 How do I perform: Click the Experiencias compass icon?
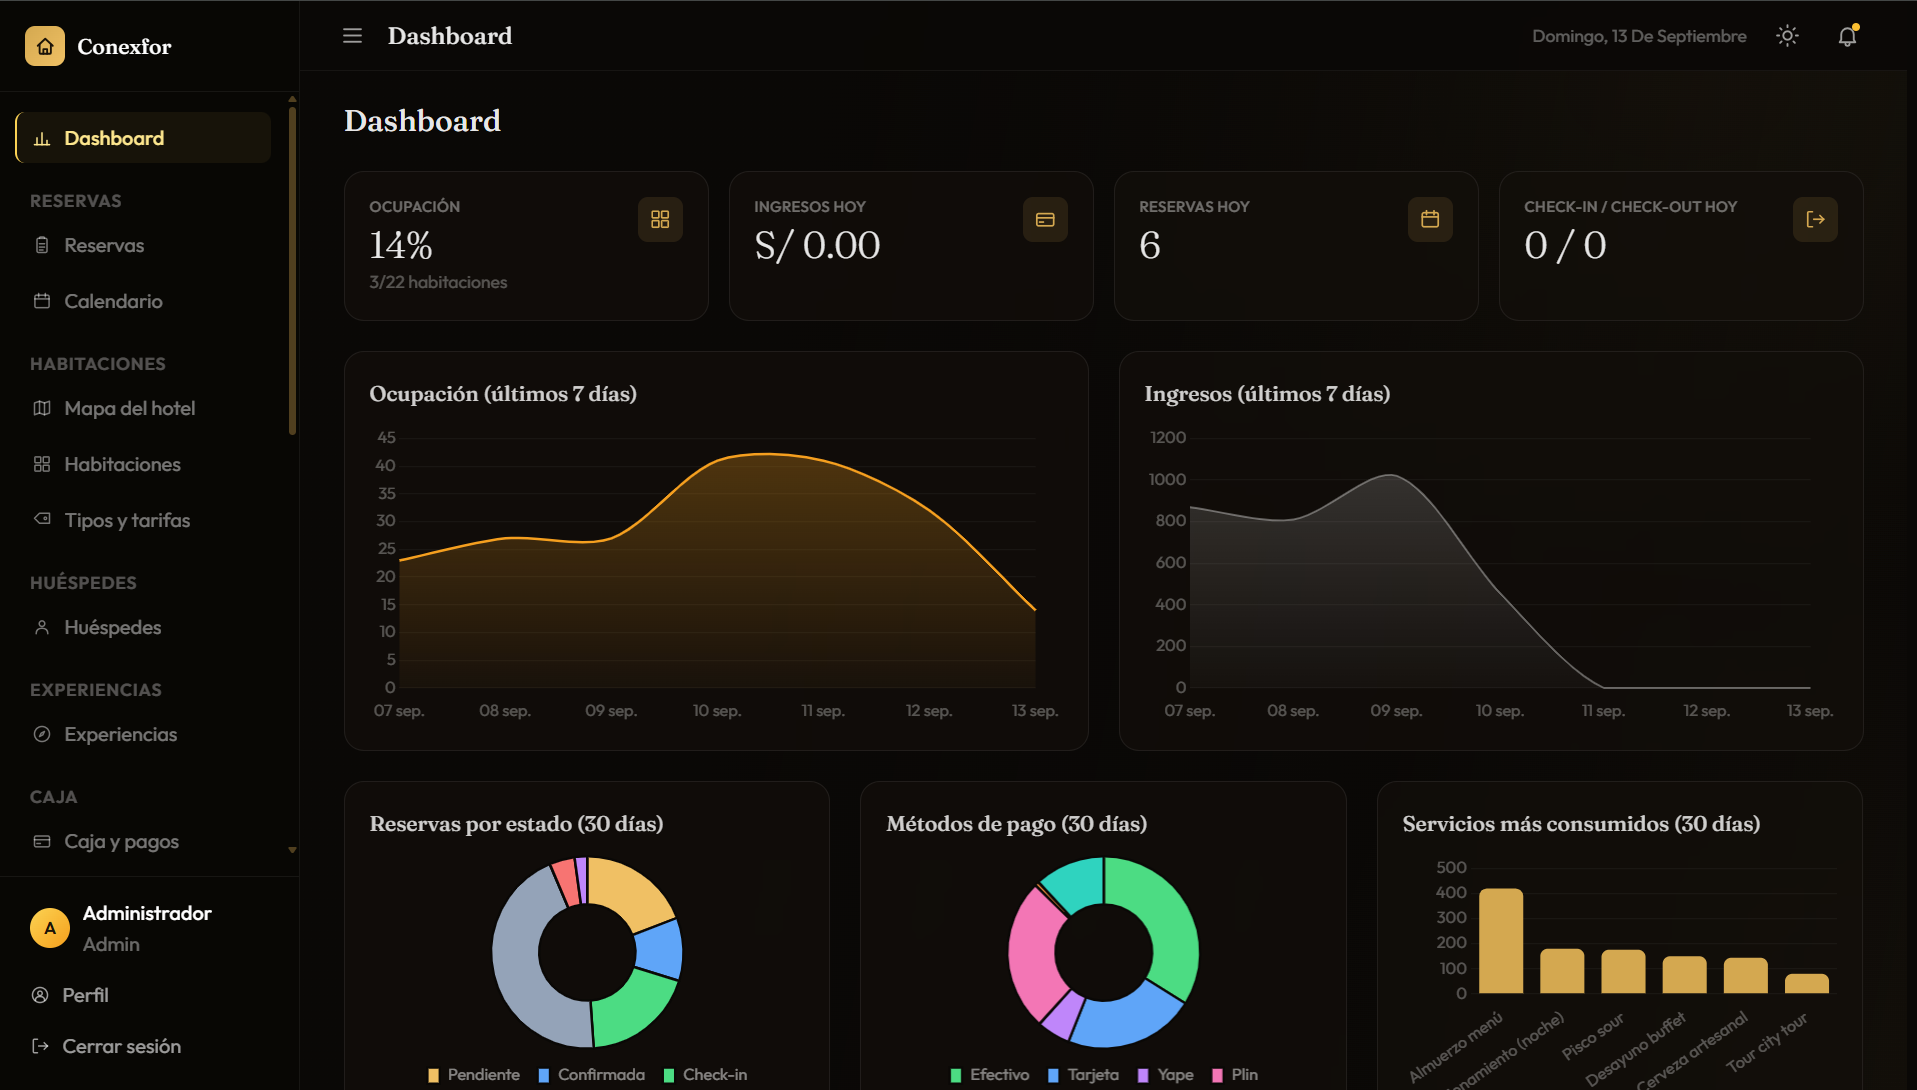[42, 734]
